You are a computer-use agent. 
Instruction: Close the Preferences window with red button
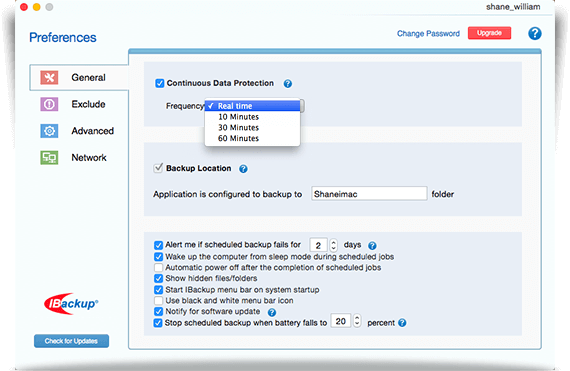(x=24, y=7)
